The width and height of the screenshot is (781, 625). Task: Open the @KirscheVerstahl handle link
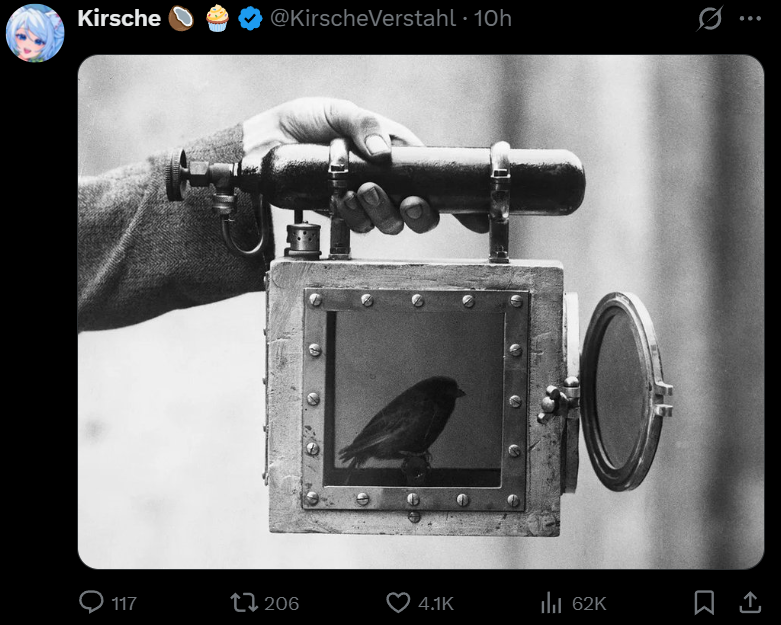pyautogui.click(x=363, y=18)
